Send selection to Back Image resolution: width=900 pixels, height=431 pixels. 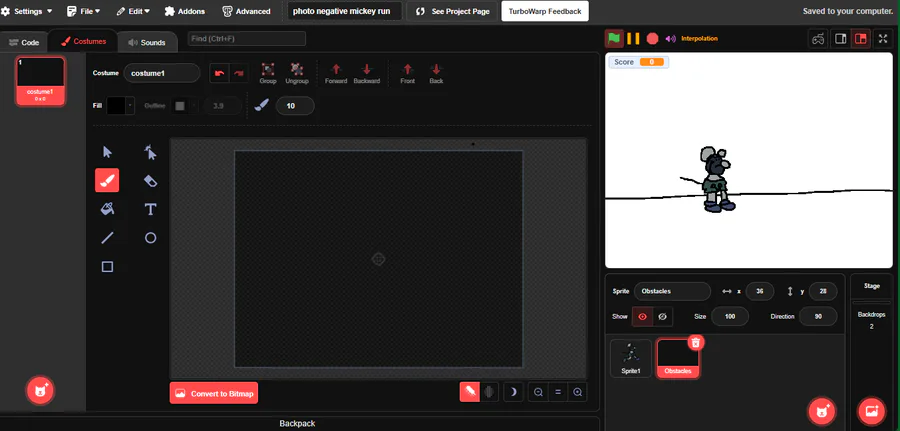(x=436, y=73)
